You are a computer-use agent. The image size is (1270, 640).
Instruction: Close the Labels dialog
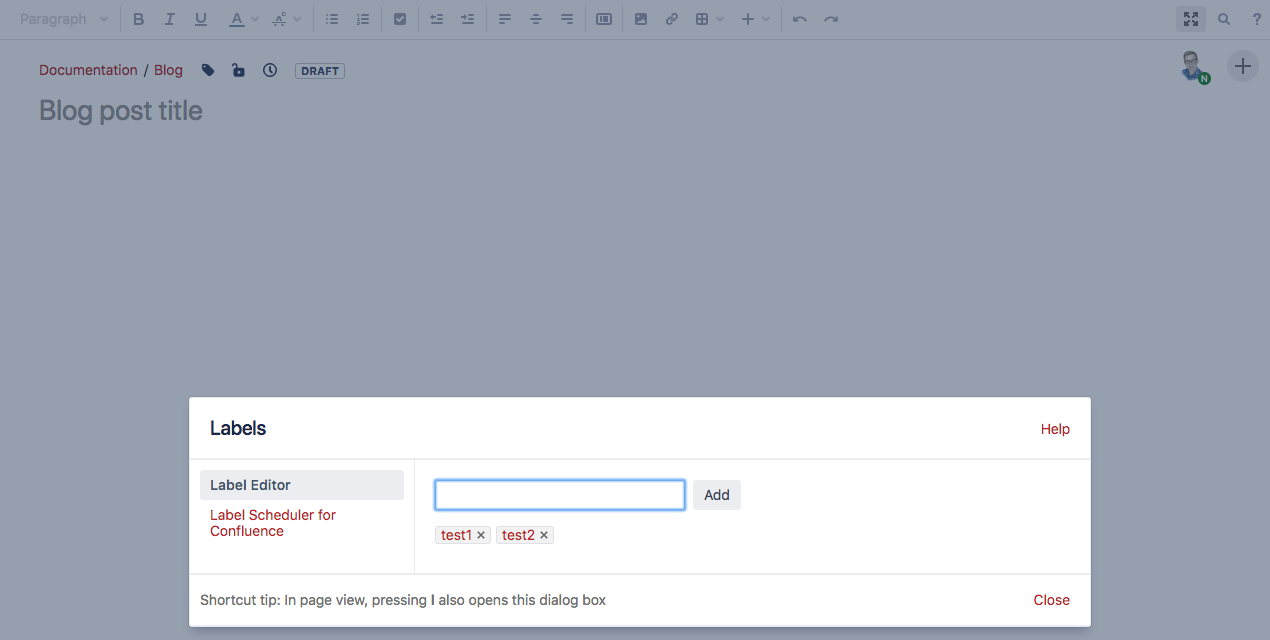tap(1051, 599)
